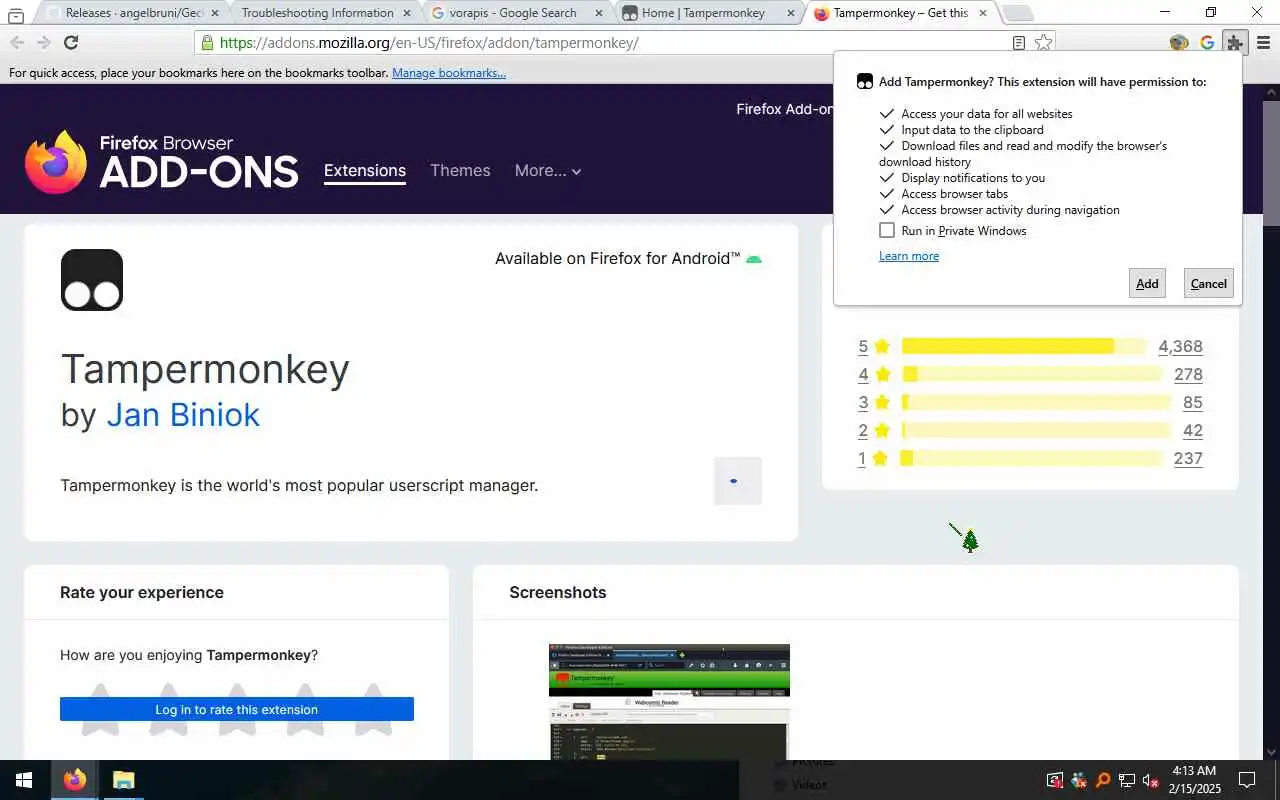This screenshot has width=1280, height=800.
Task: Click the green padlock site security icon
Action: point(207,43)
